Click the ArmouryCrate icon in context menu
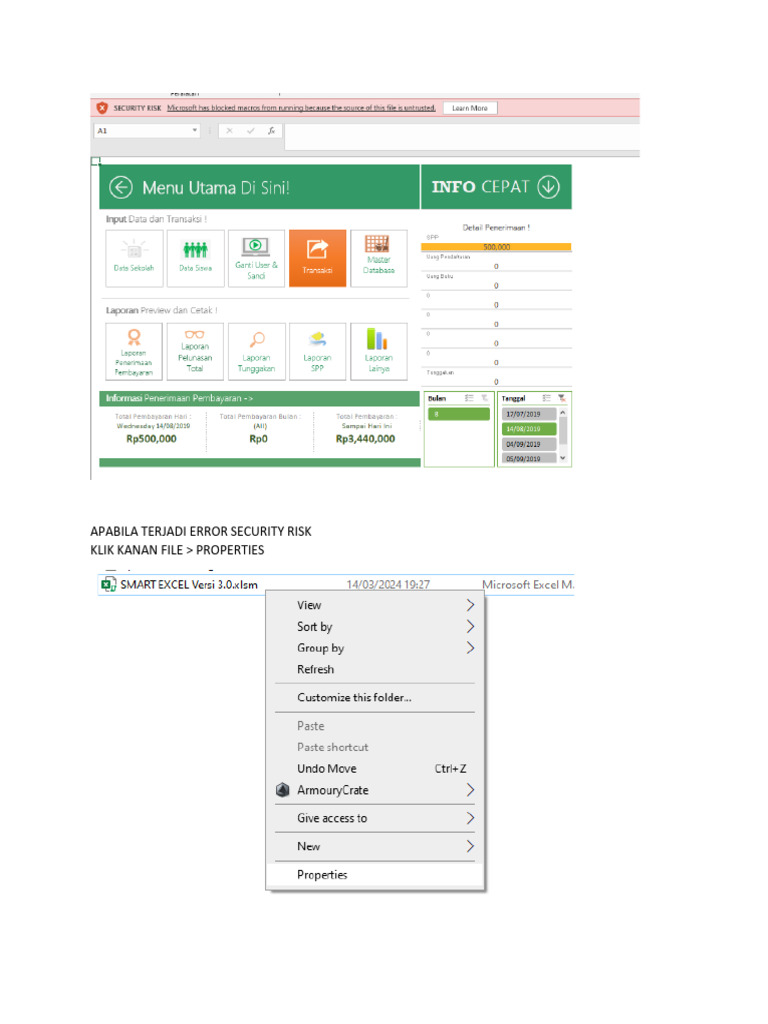The width and height of the screenshot is (768, 1024). pos(282,790)
